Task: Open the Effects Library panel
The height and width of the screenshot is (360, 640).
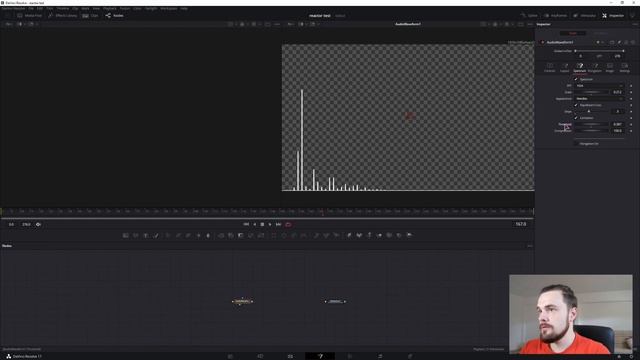Action: (62, 16)
